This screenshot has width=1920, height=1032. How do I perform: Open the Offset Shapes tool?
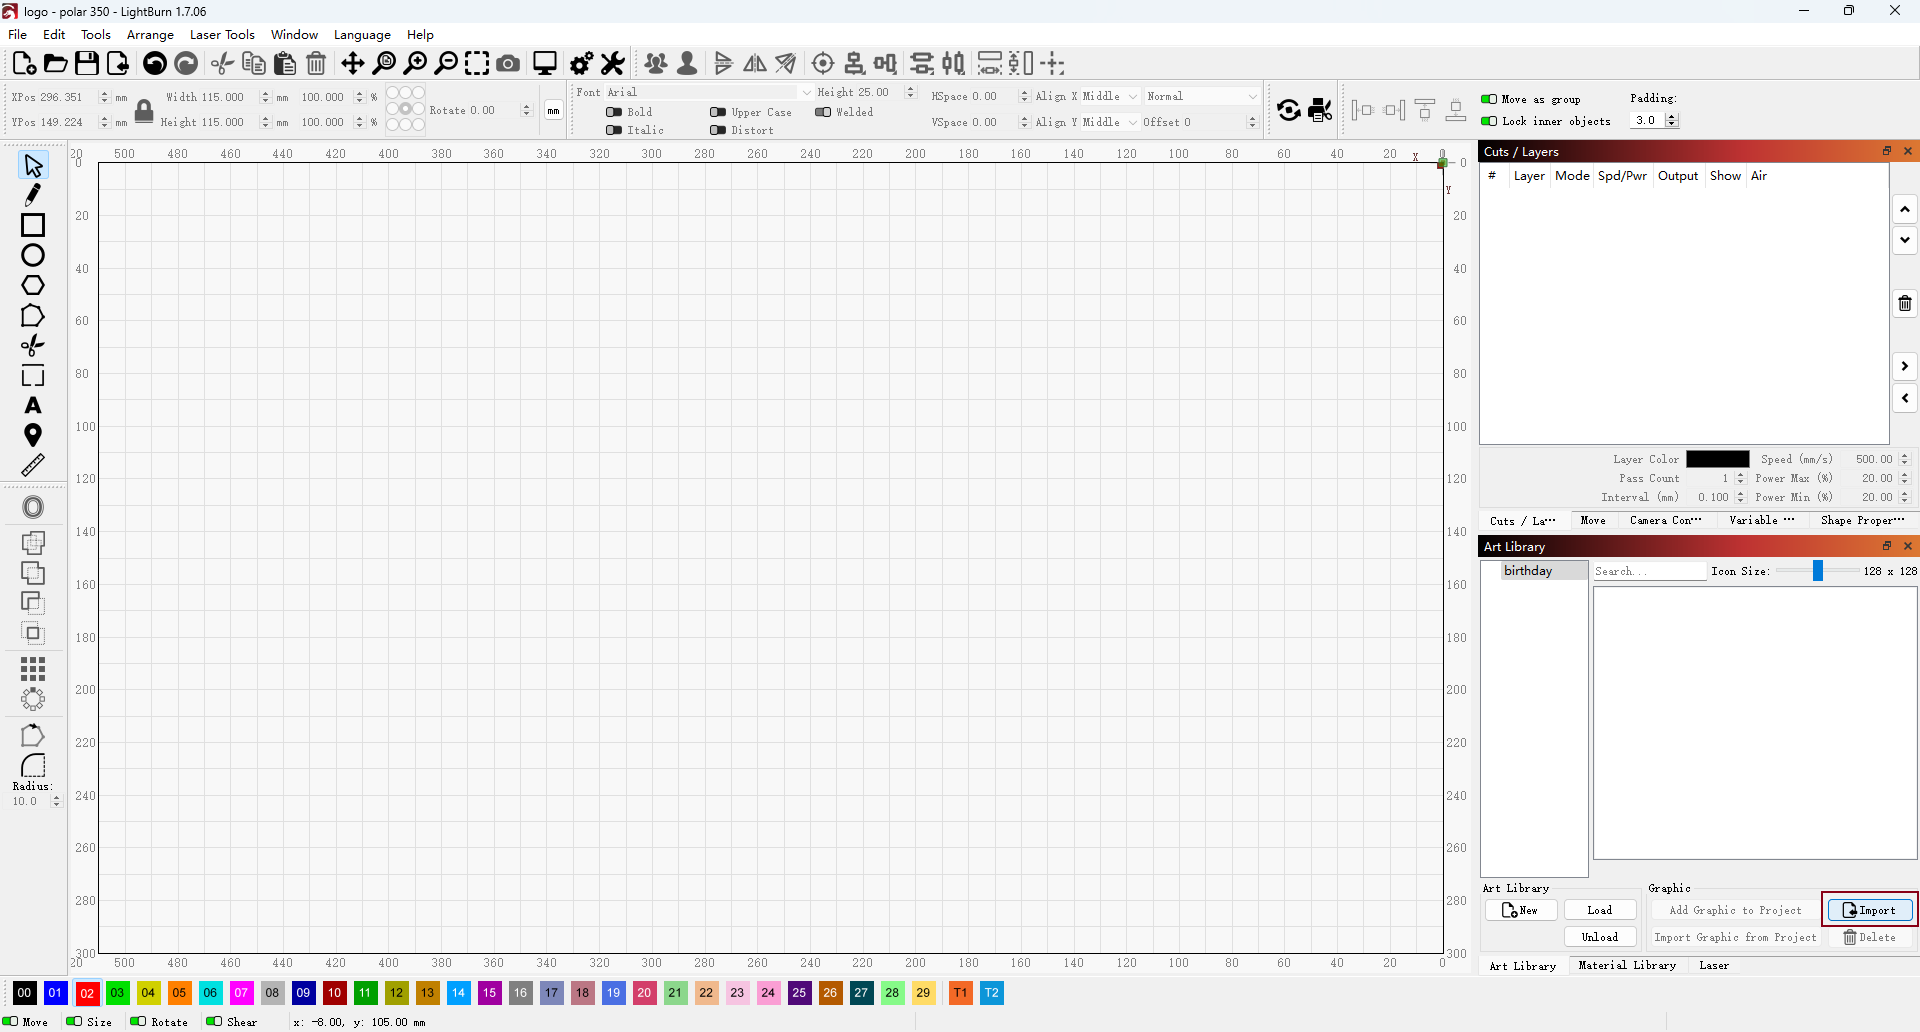coord(33,507)
